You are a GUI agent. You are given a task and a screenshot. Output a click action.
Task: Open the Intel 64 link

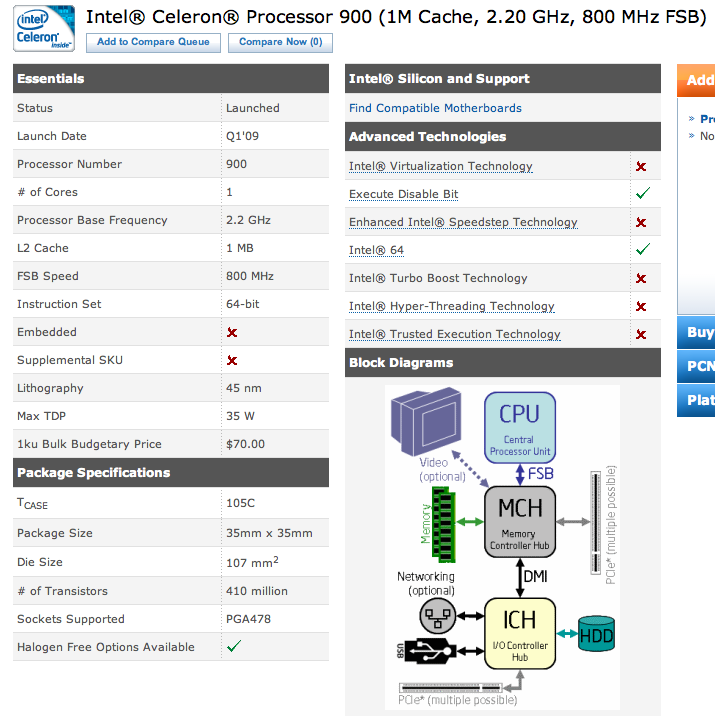tap(376, 250)
